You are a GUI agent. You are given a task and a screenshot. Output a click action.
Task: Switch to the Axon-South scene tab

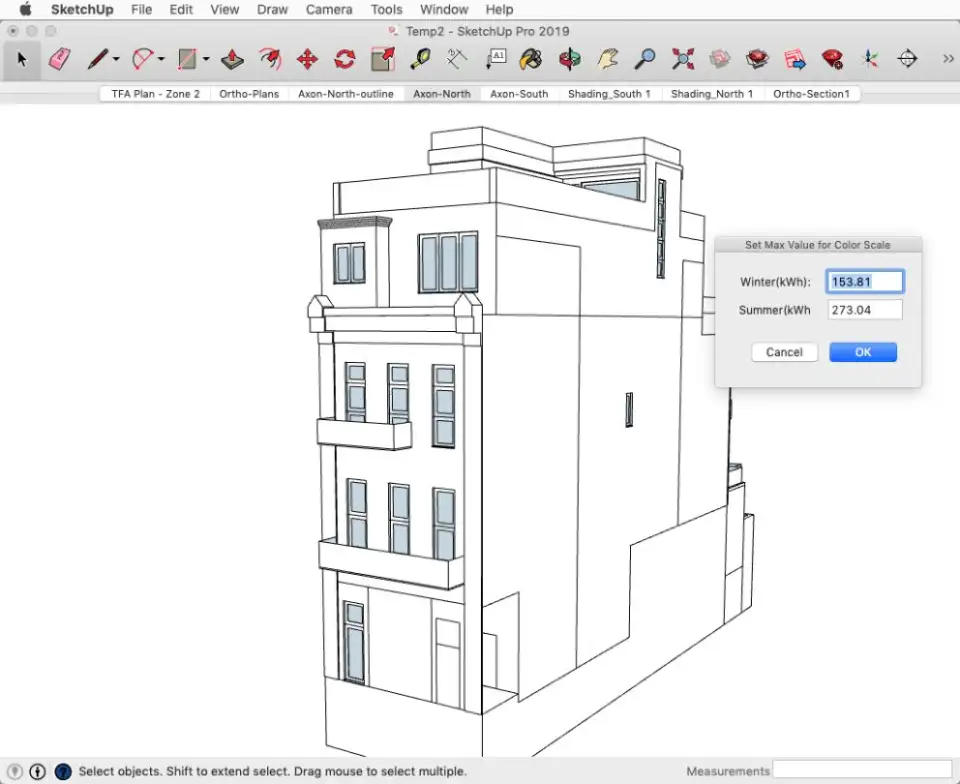click(519, 94)
